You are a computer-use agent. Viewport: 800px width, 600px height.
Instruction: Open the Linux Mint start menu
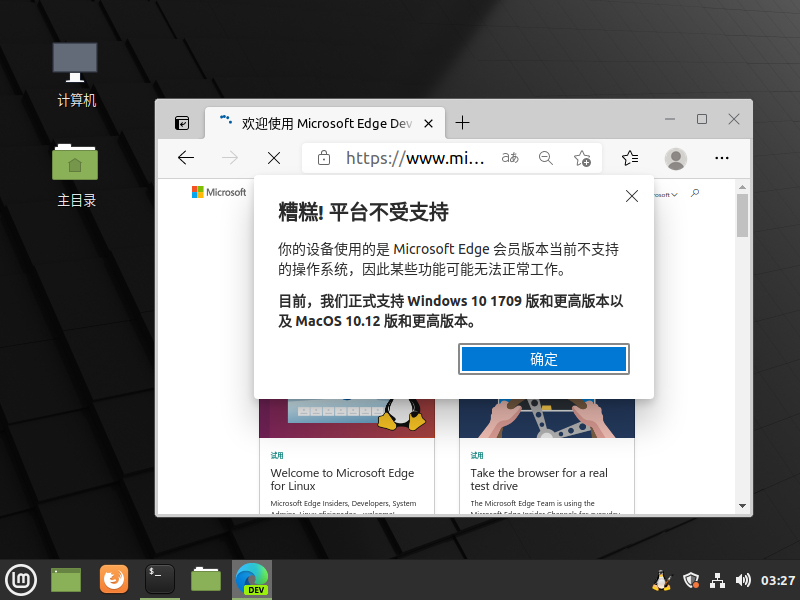click(x=21, y=580)
